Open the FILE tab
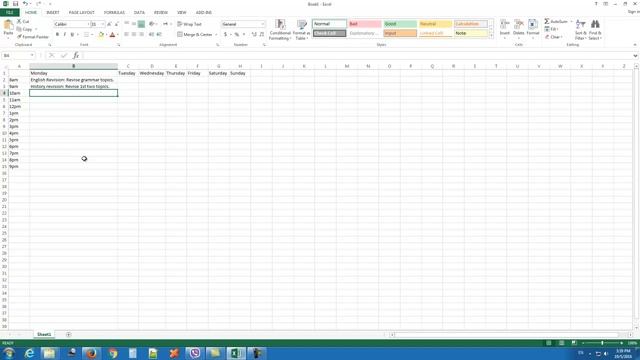Viewport: 640px width, 360px height. pos(10,13)
